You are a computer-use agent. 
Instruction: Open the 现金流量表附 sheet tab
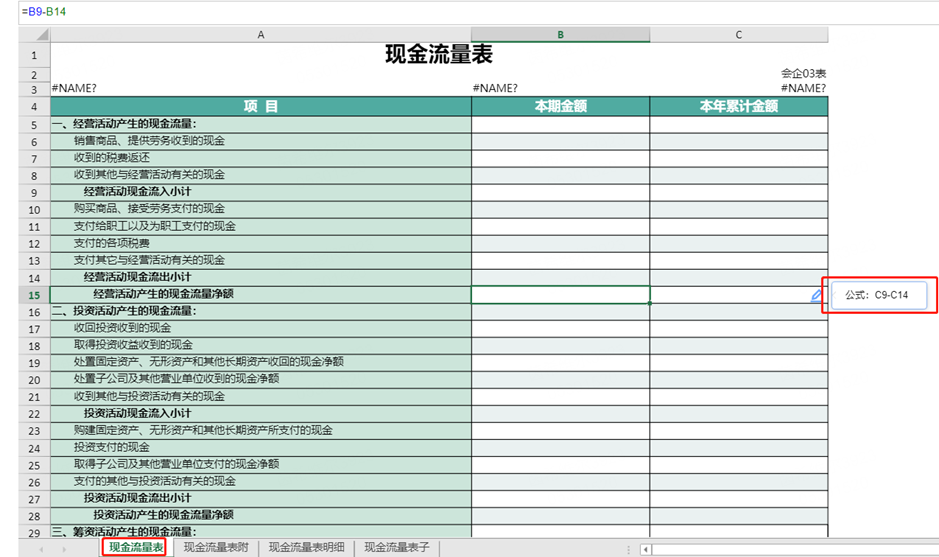(216, 547)
